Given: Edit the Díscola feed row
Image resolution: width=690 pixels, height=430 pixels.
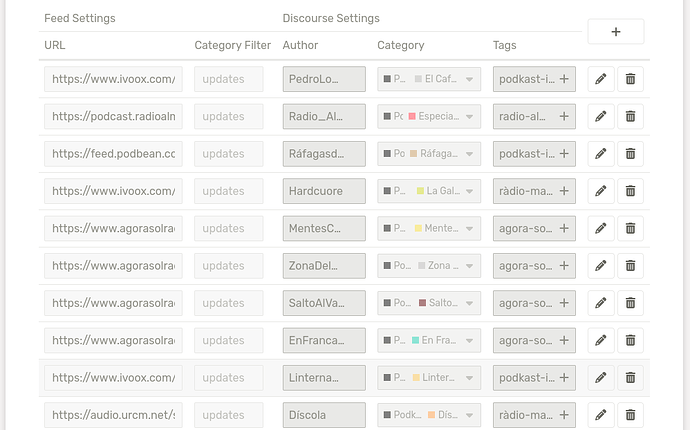Looking at the screenshot, I should [601, 415].
